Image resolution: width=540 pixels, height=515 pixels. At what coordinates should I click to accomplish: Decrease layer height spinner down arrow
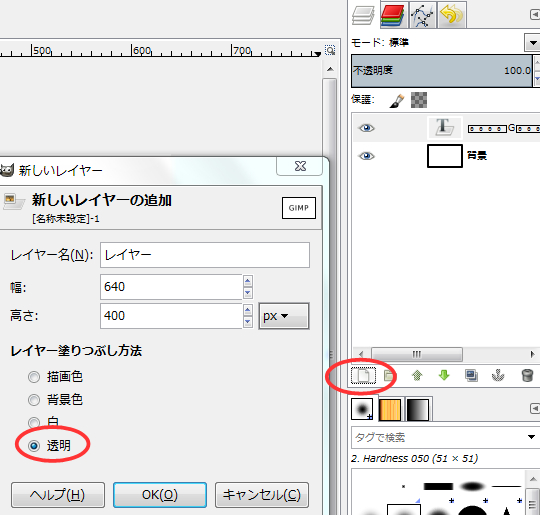click(x=248, y=322)
